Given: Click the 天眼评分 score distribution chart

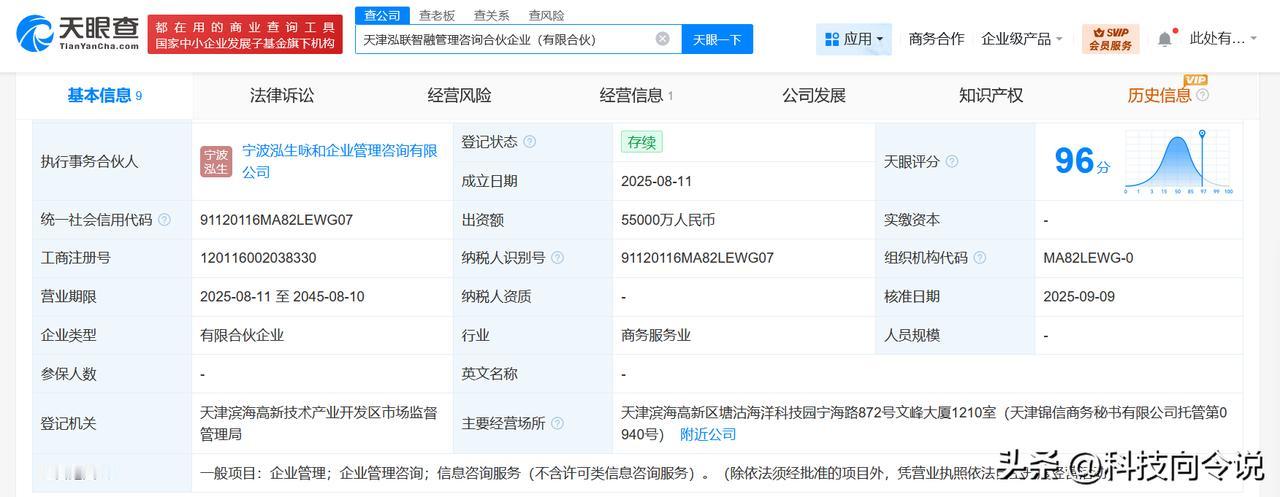Looking at the screenshot, I should point(1179,161).
